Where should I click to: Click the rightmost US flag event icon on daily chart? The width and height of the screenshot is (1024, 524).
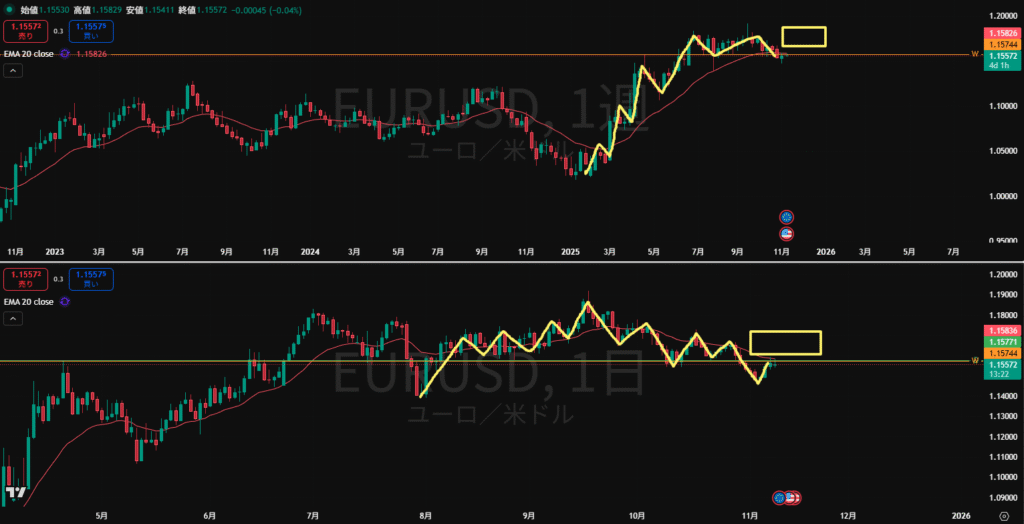click(x=796, y=497)
